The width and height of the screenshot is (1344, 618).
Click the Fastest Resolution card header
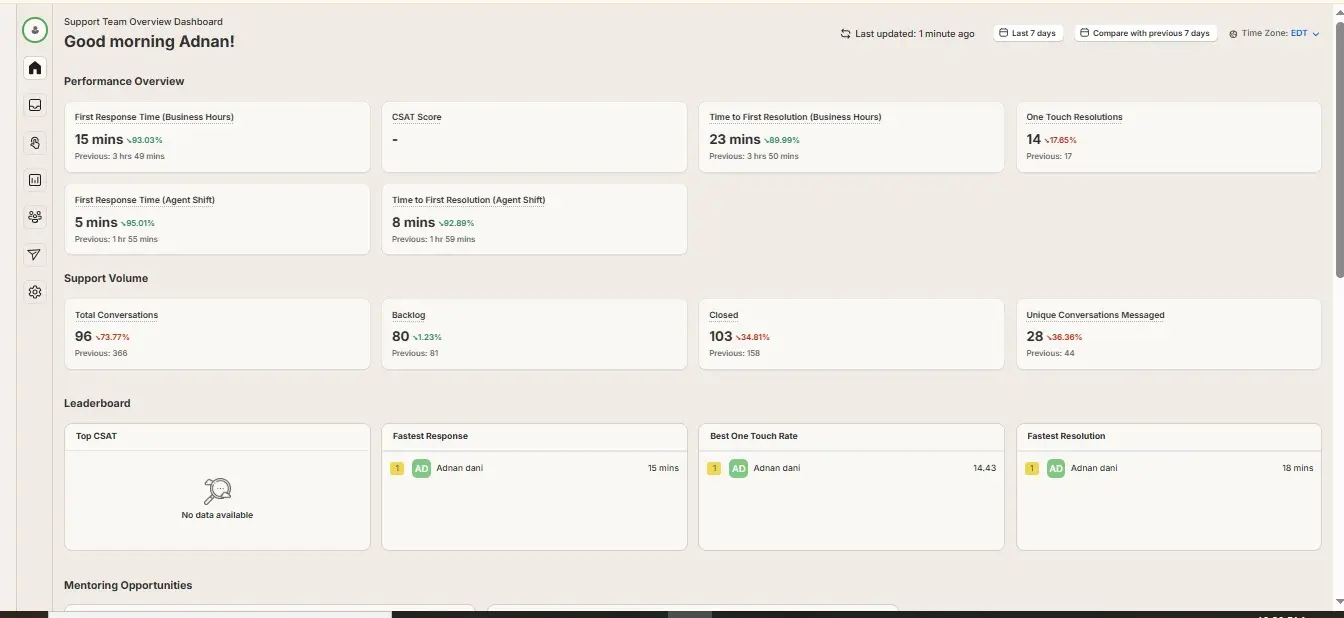1168,437
